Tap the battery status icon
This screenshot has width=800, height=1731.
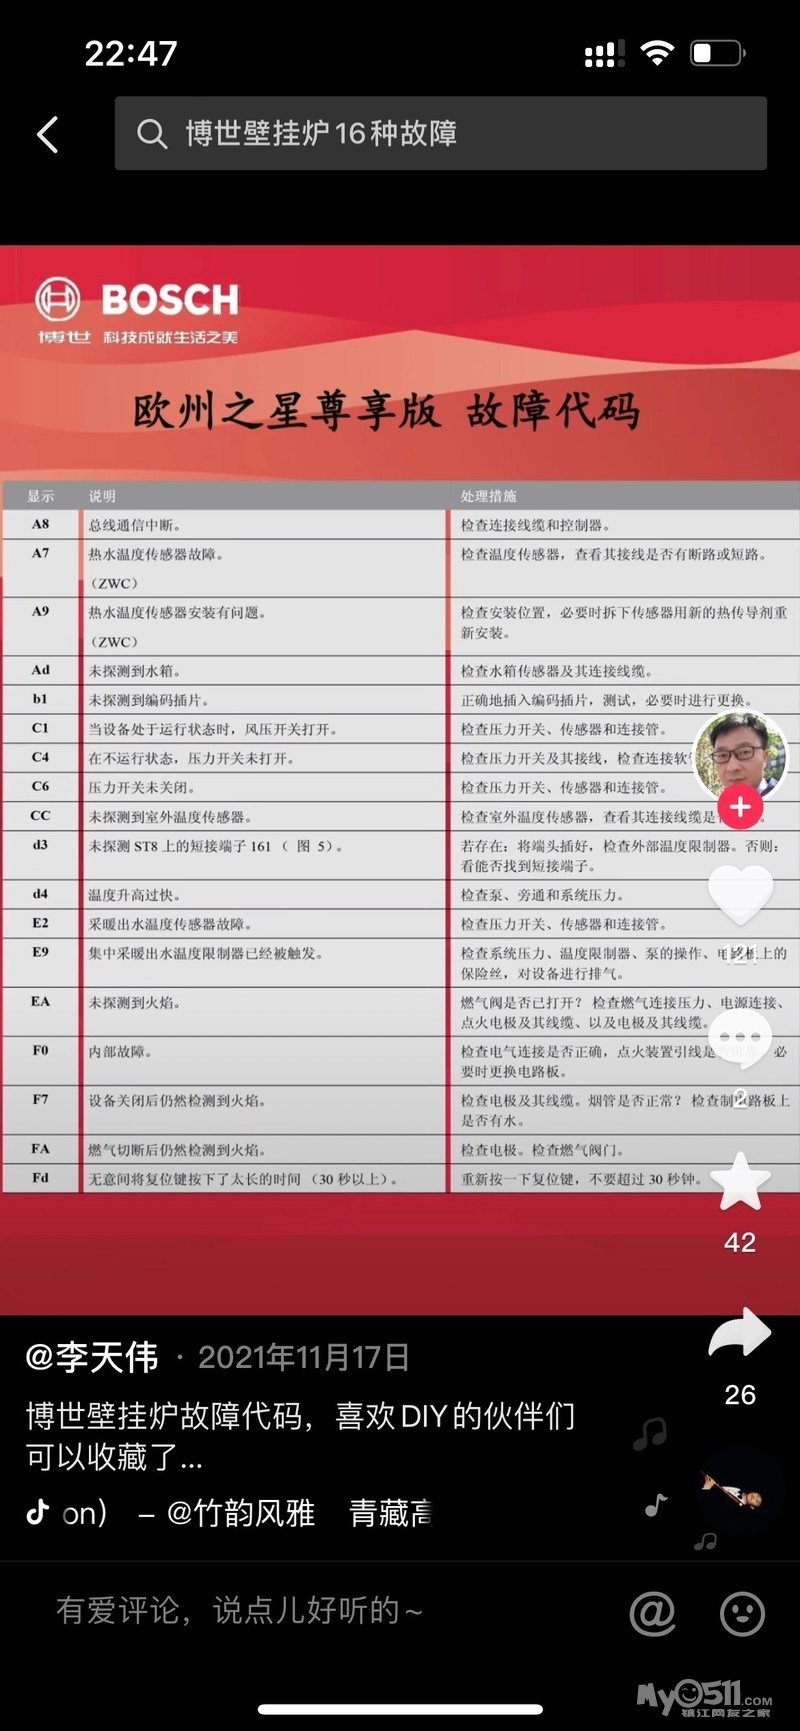[718, 53]
